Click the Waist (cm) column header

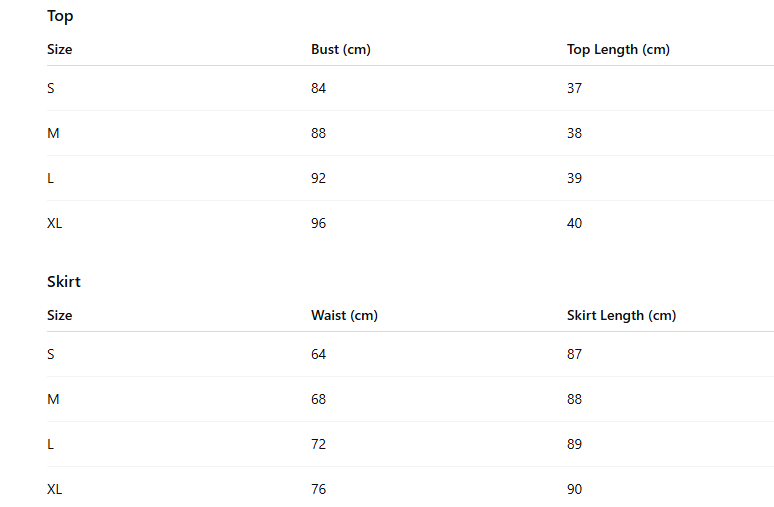(344, 316)
